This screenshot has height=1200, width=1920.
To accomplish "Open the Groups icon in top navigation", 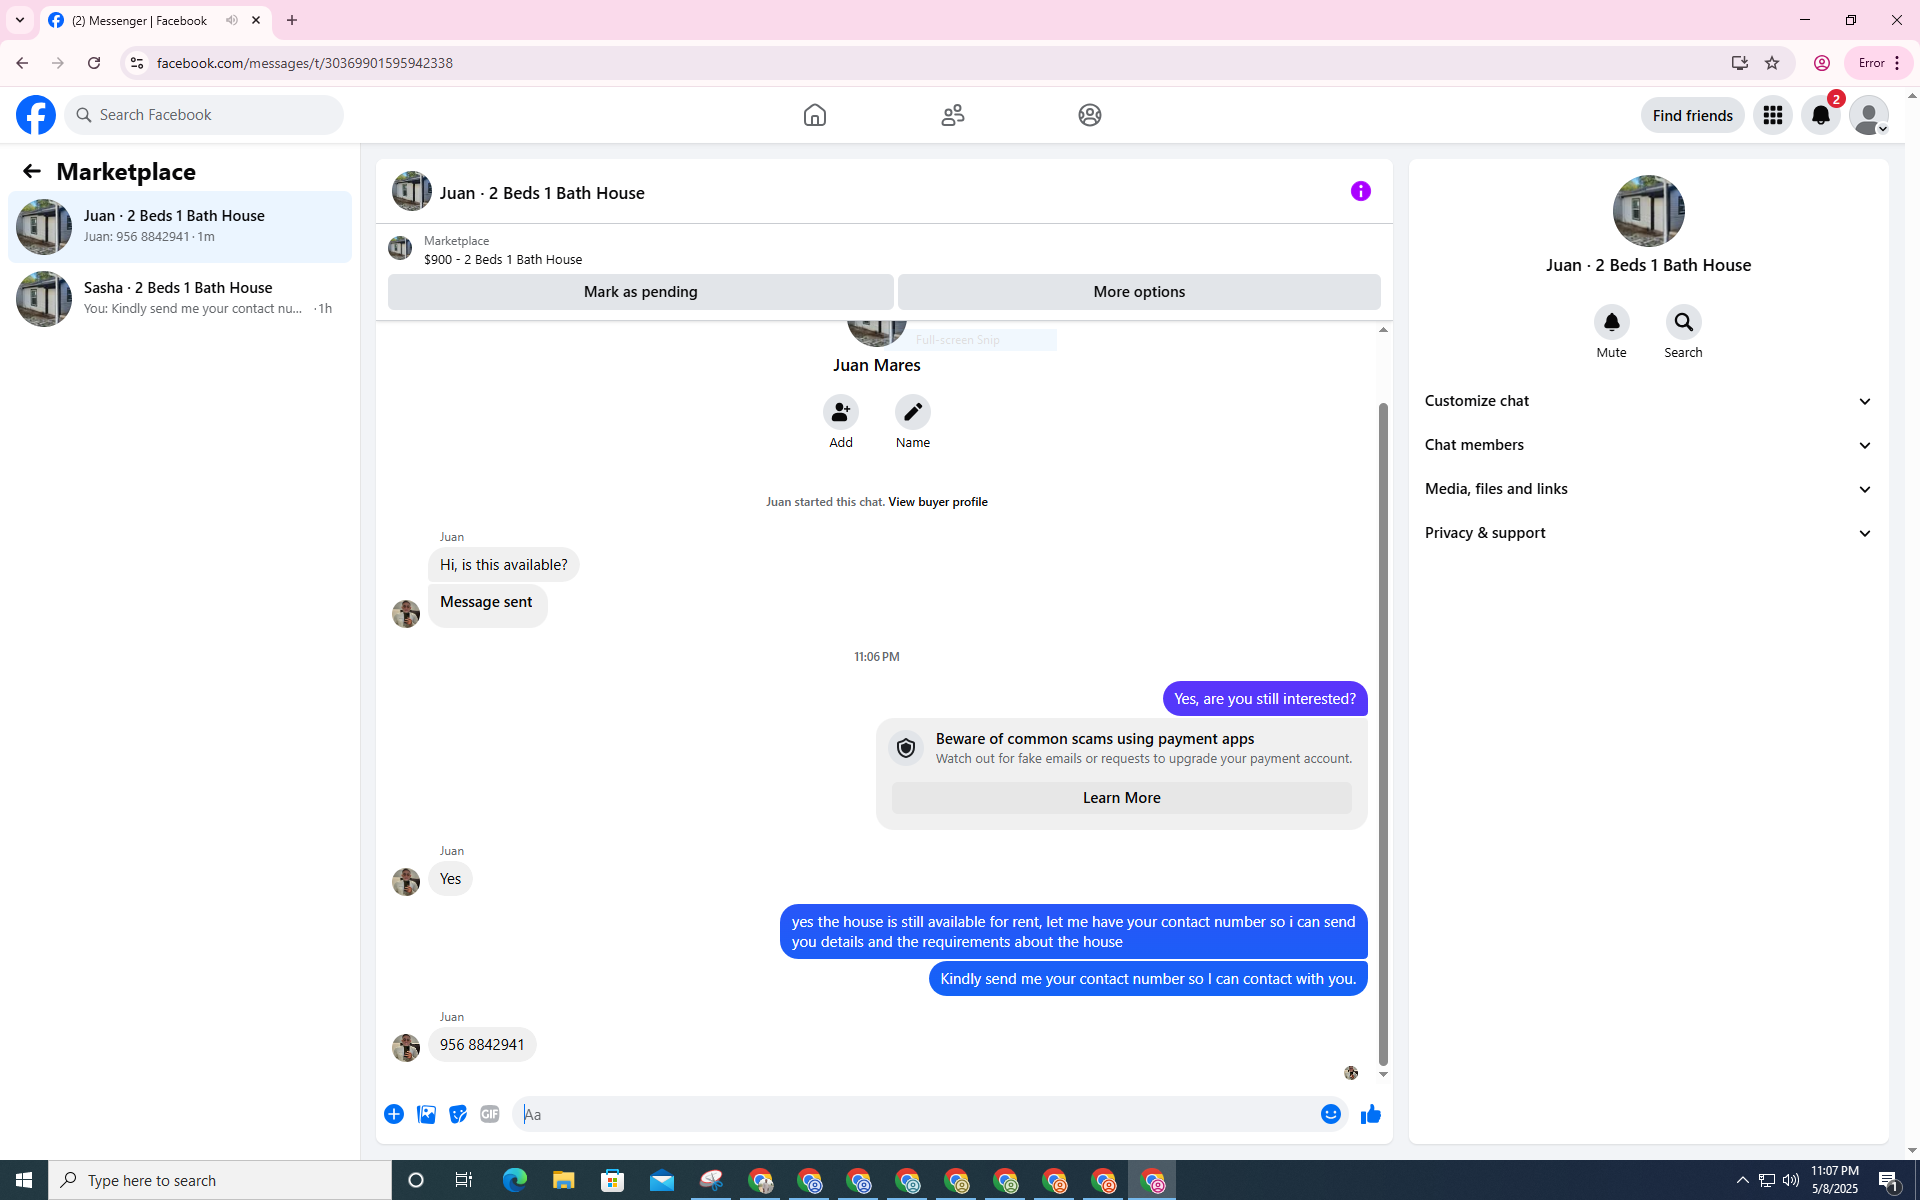I will (1090, 115).
